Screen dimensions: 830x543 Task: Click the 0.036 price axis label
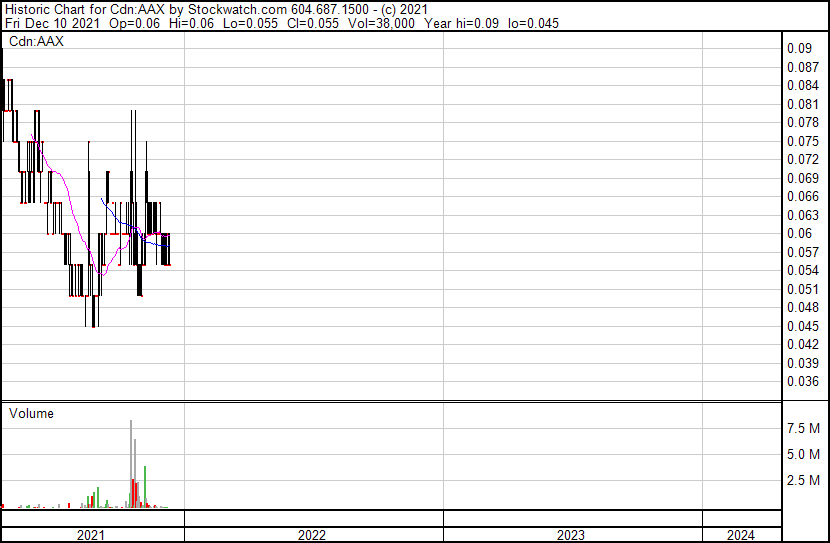tap(802, 382)
